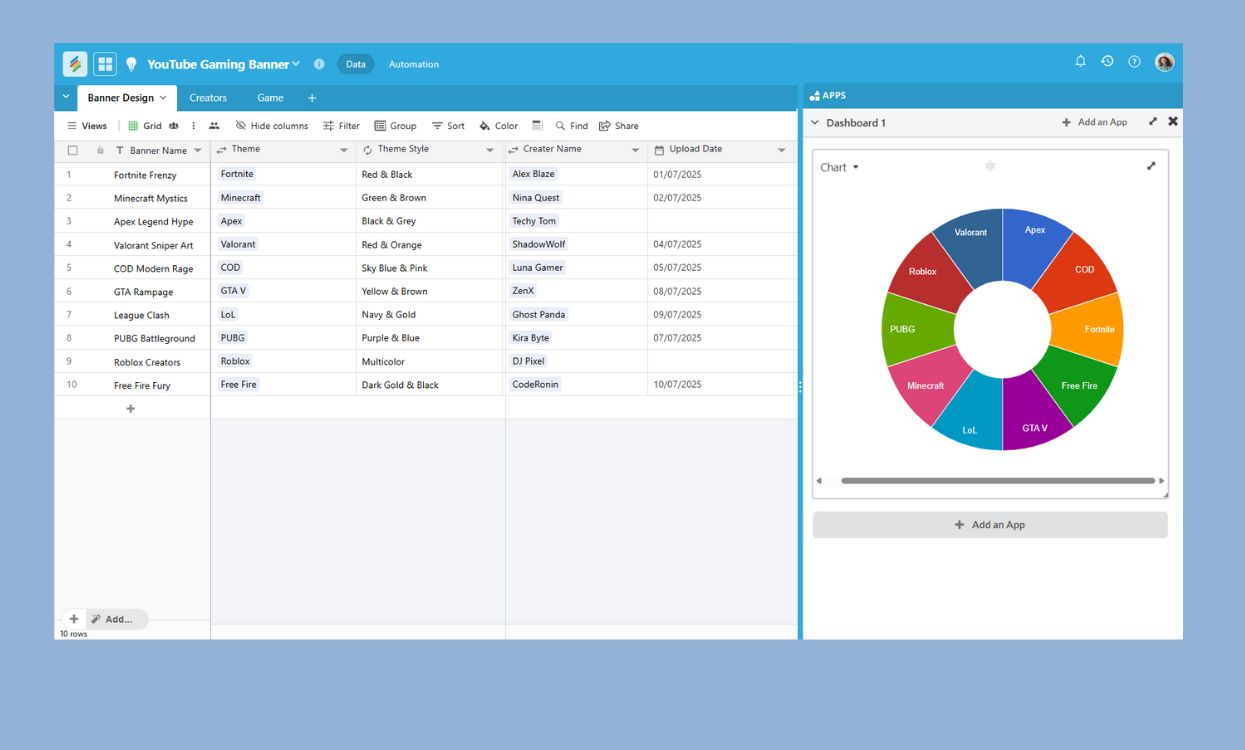This screenshot has height=750, width=1245.
Task: Switch to Automation mode
Action: pyautogui.click(x=414, y=64)
